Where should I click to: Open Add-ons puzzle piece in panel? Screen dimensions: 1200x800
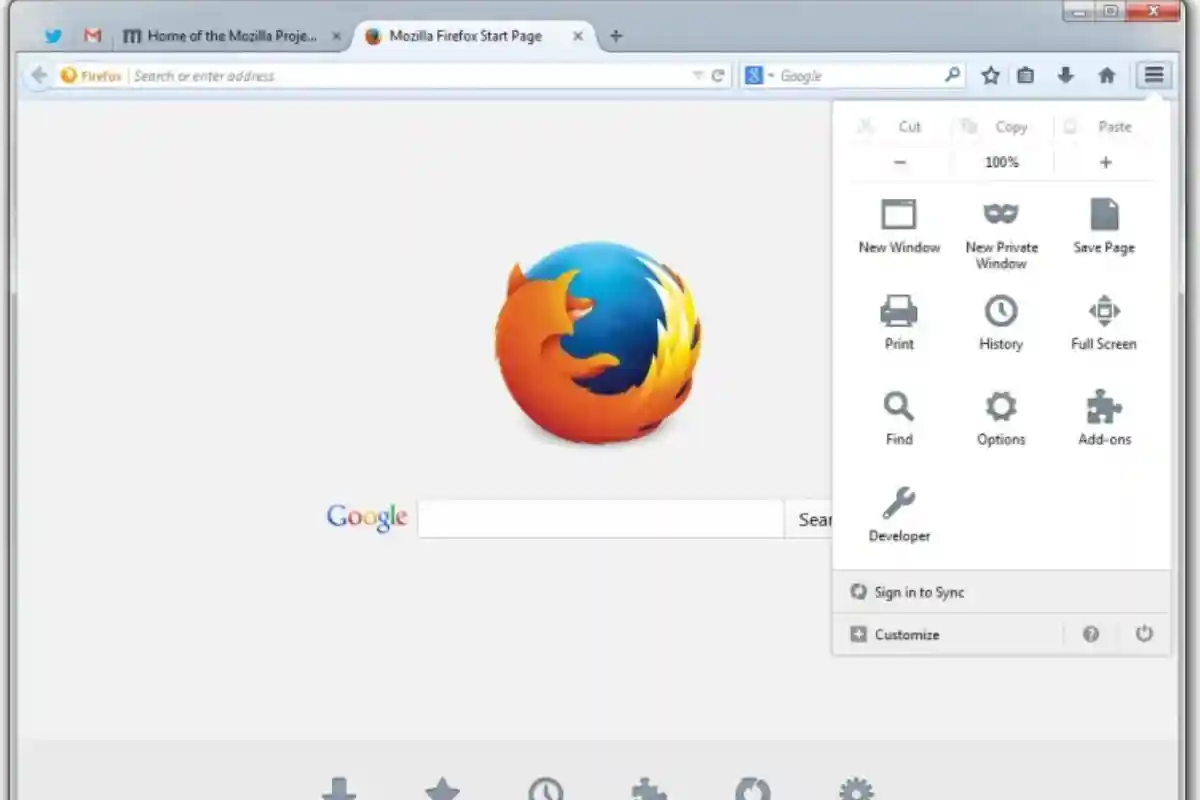1104,418
